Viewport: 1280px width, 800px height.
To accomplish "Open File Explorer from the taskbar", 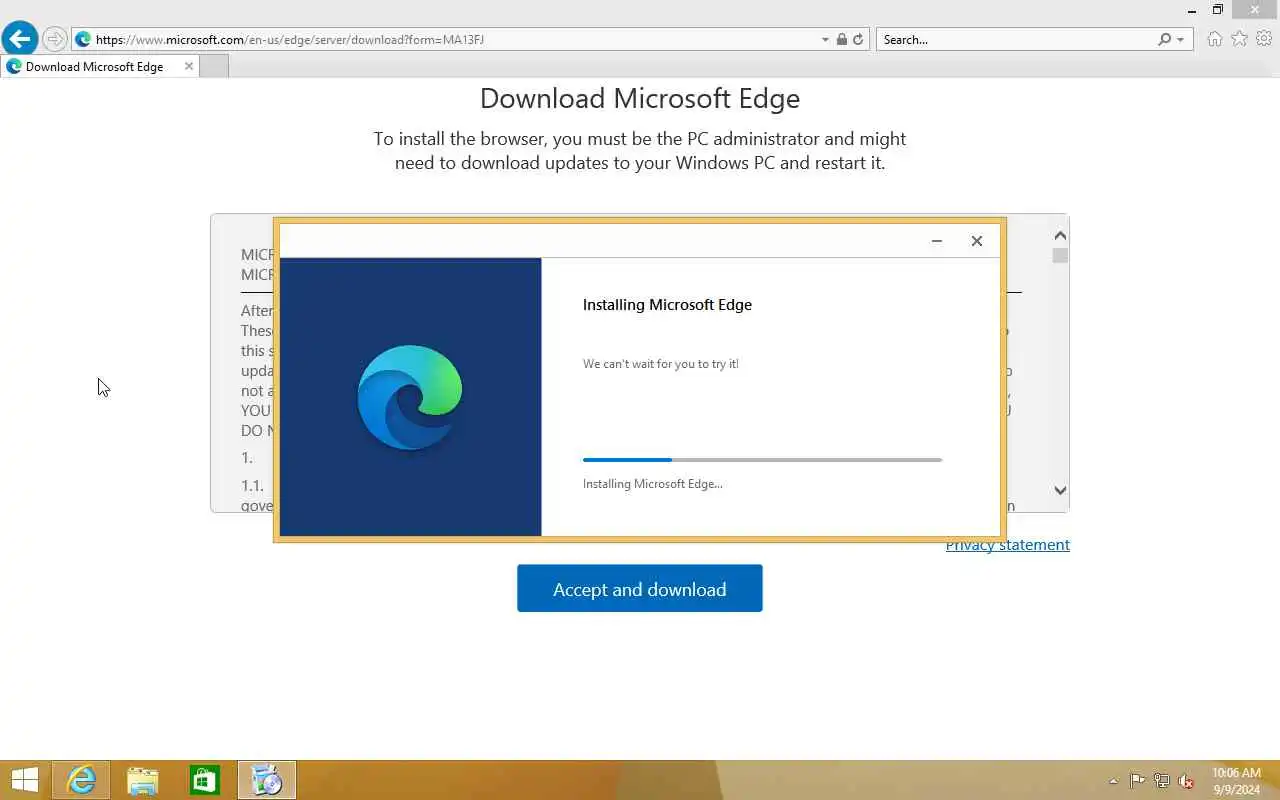I will (143, 780).
